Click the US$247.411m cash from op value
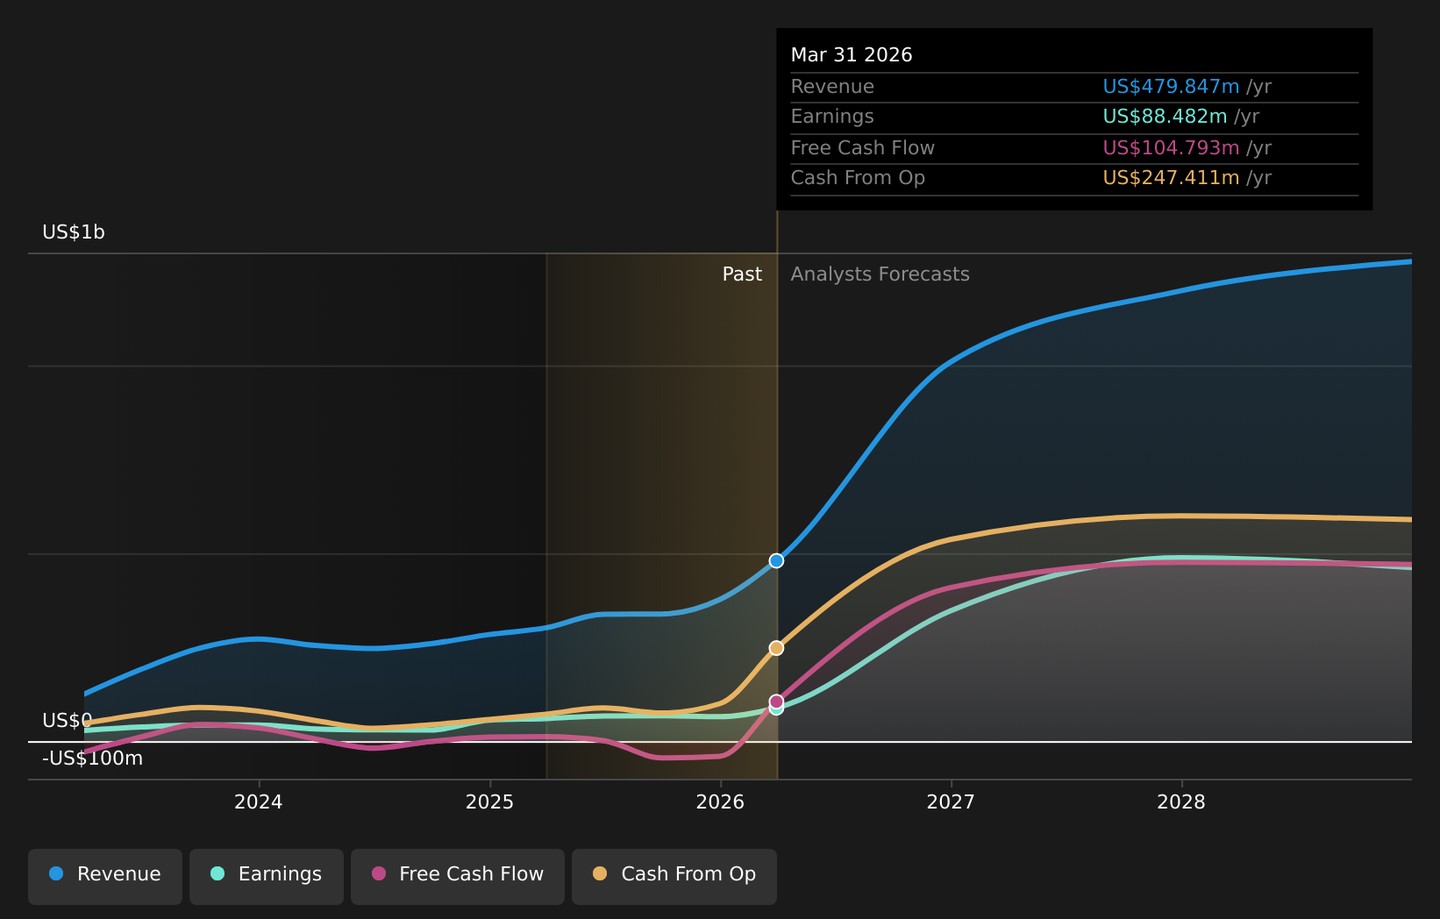 pyautogui.click(x=1171, y=178)
